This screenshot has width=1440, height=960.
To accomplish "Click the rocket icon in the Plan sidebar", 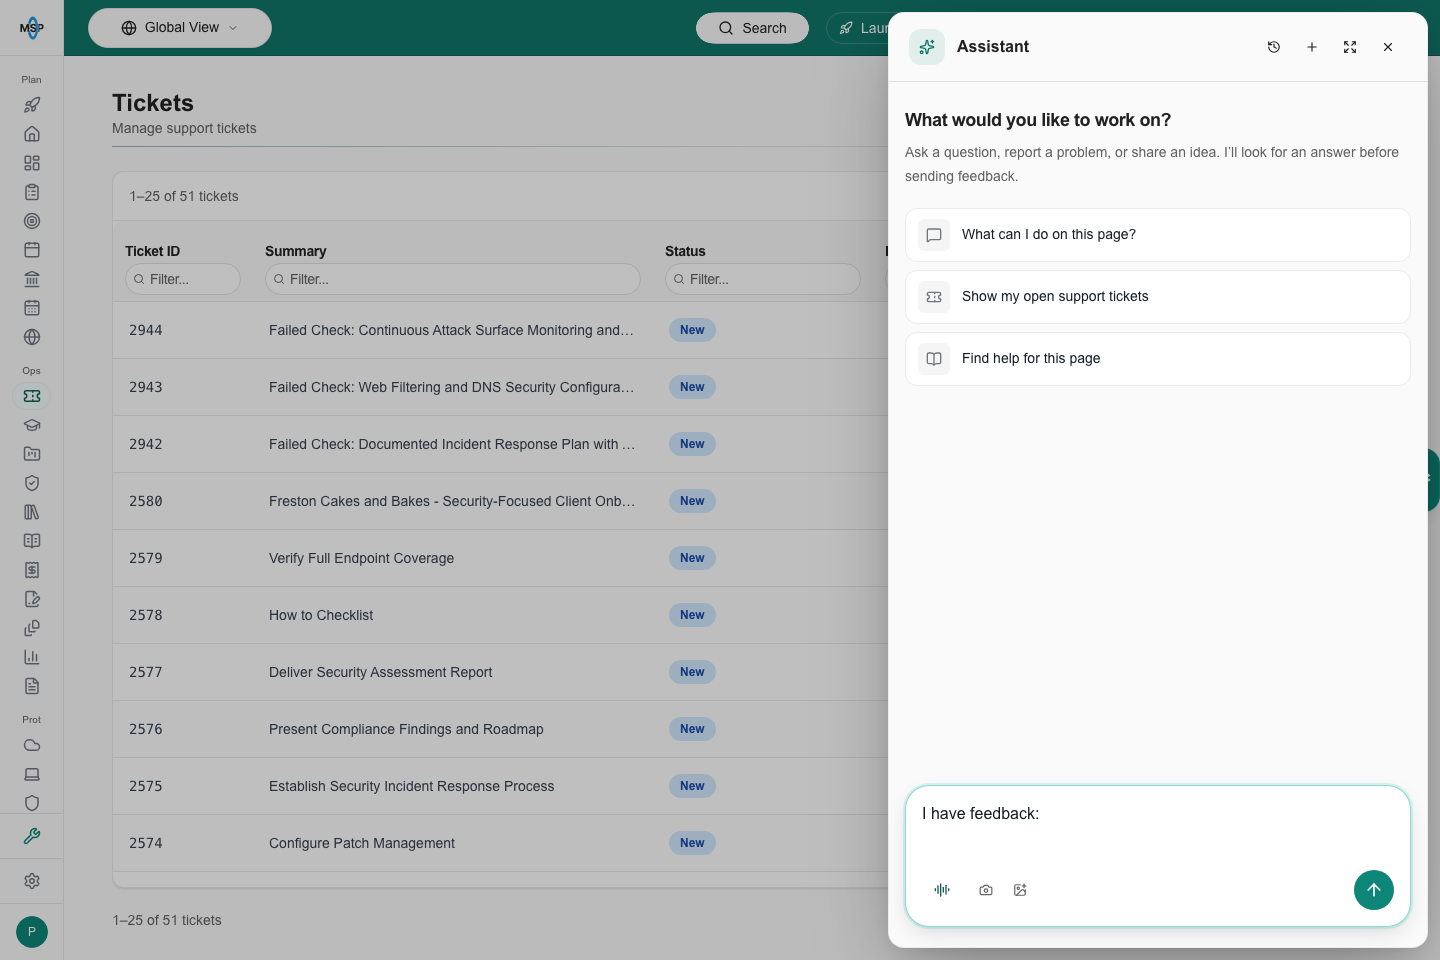I will point(32,105).
